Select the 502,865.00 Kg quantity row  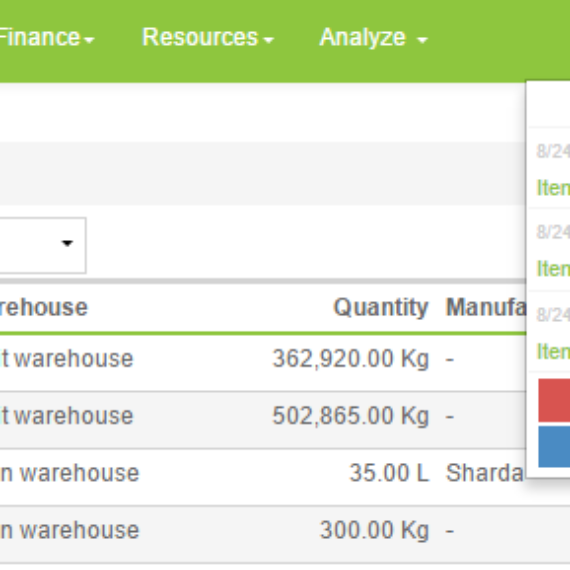(x=263, y=416)
